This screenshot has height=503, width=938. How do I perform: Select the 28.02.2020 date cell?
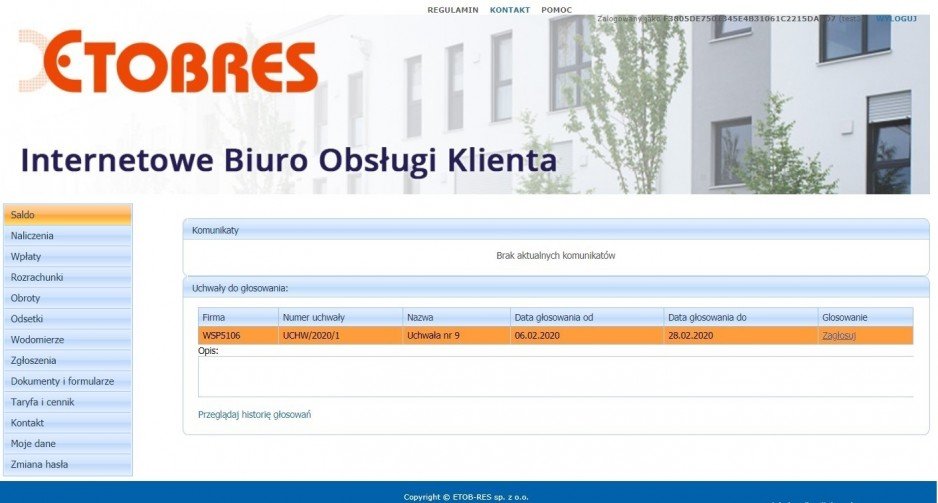[741, 336]
